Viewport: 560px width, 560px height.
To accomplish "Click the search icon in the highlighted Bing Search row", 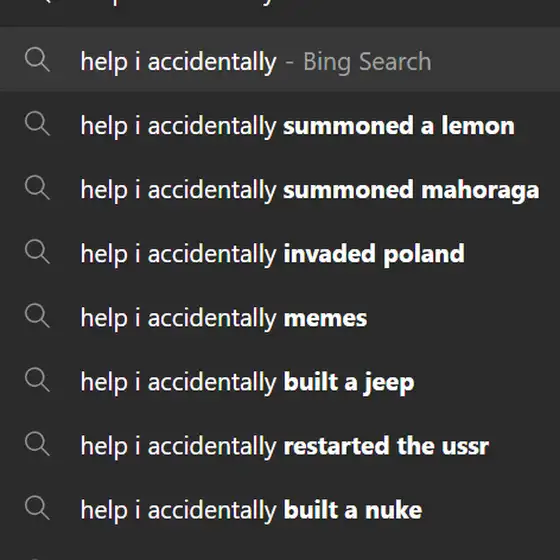I will 37,60.
